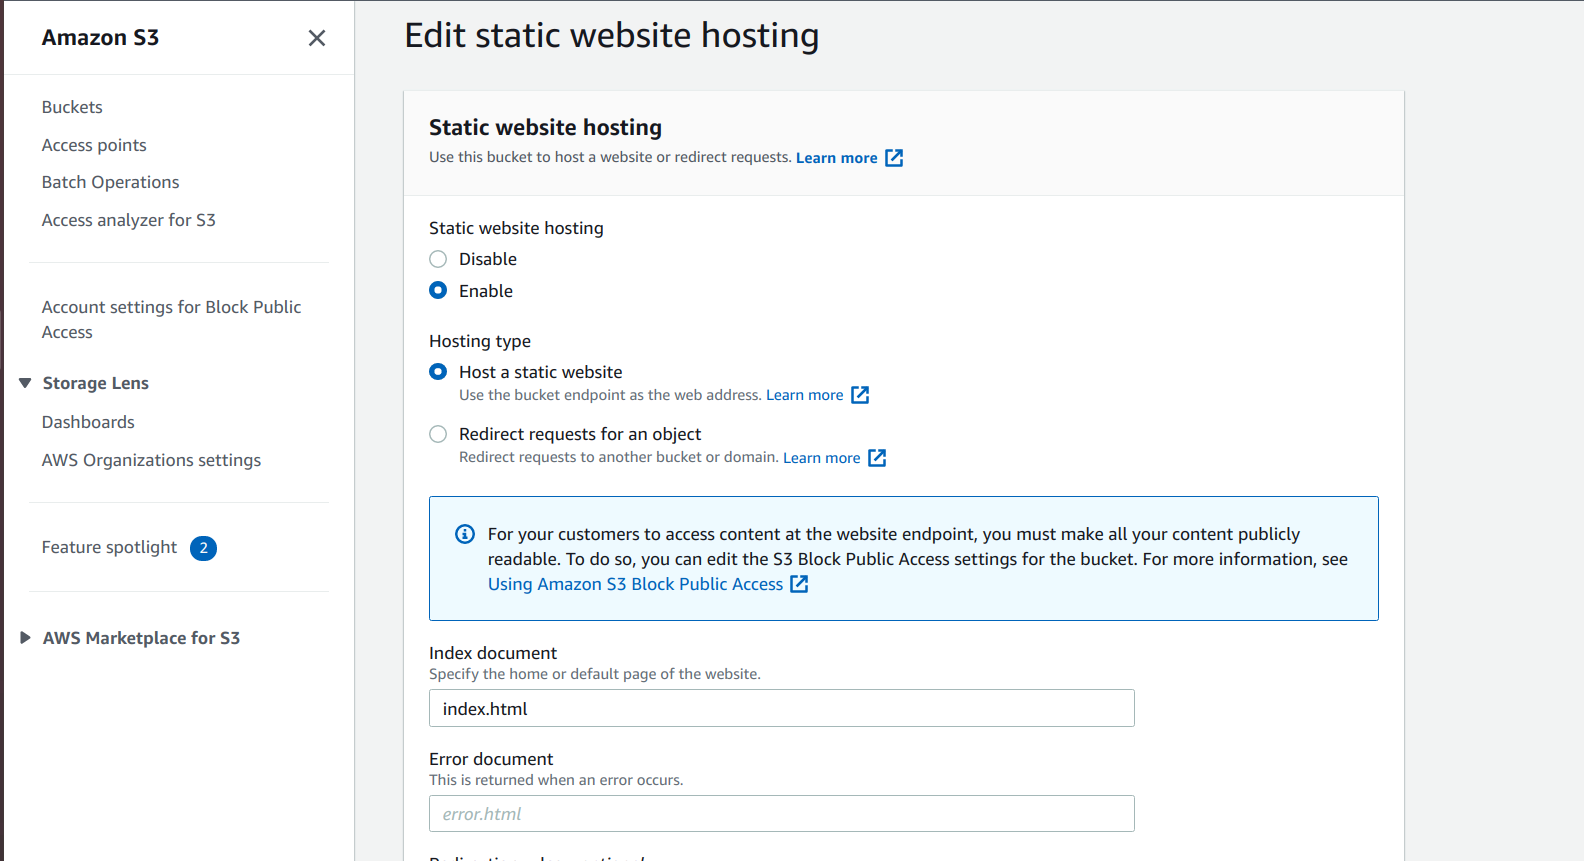Click external link icon under Host a static website
This screenshot has width=1584, height=861.
[x=860, y=395]
